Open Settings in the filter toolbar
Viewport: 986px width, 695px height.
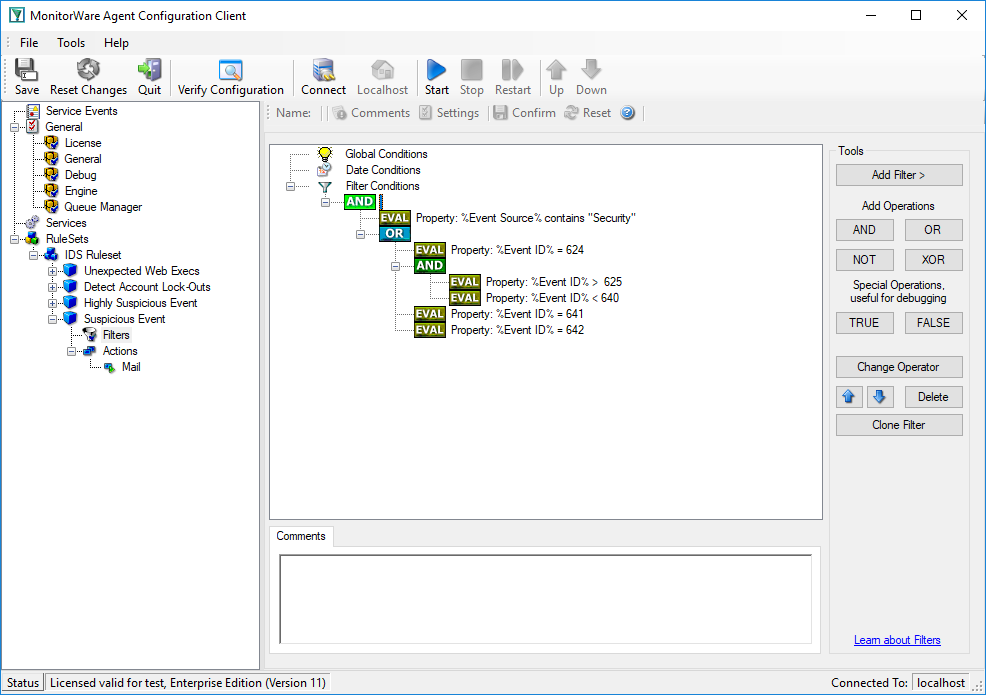click(x=449, y=113)
